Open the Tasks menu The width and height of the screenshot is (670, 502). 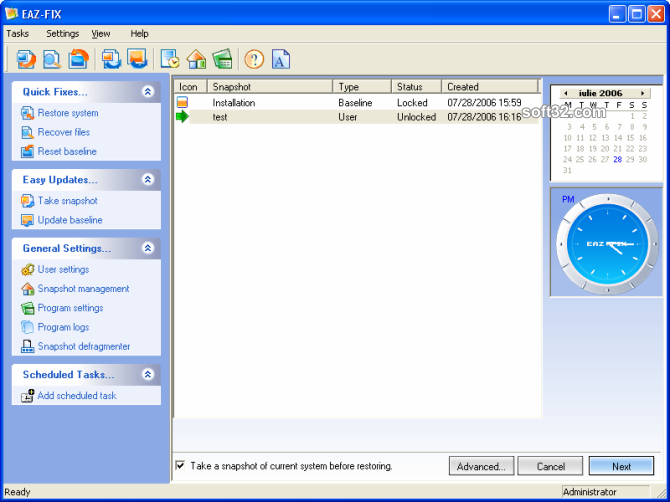(18, 33)
